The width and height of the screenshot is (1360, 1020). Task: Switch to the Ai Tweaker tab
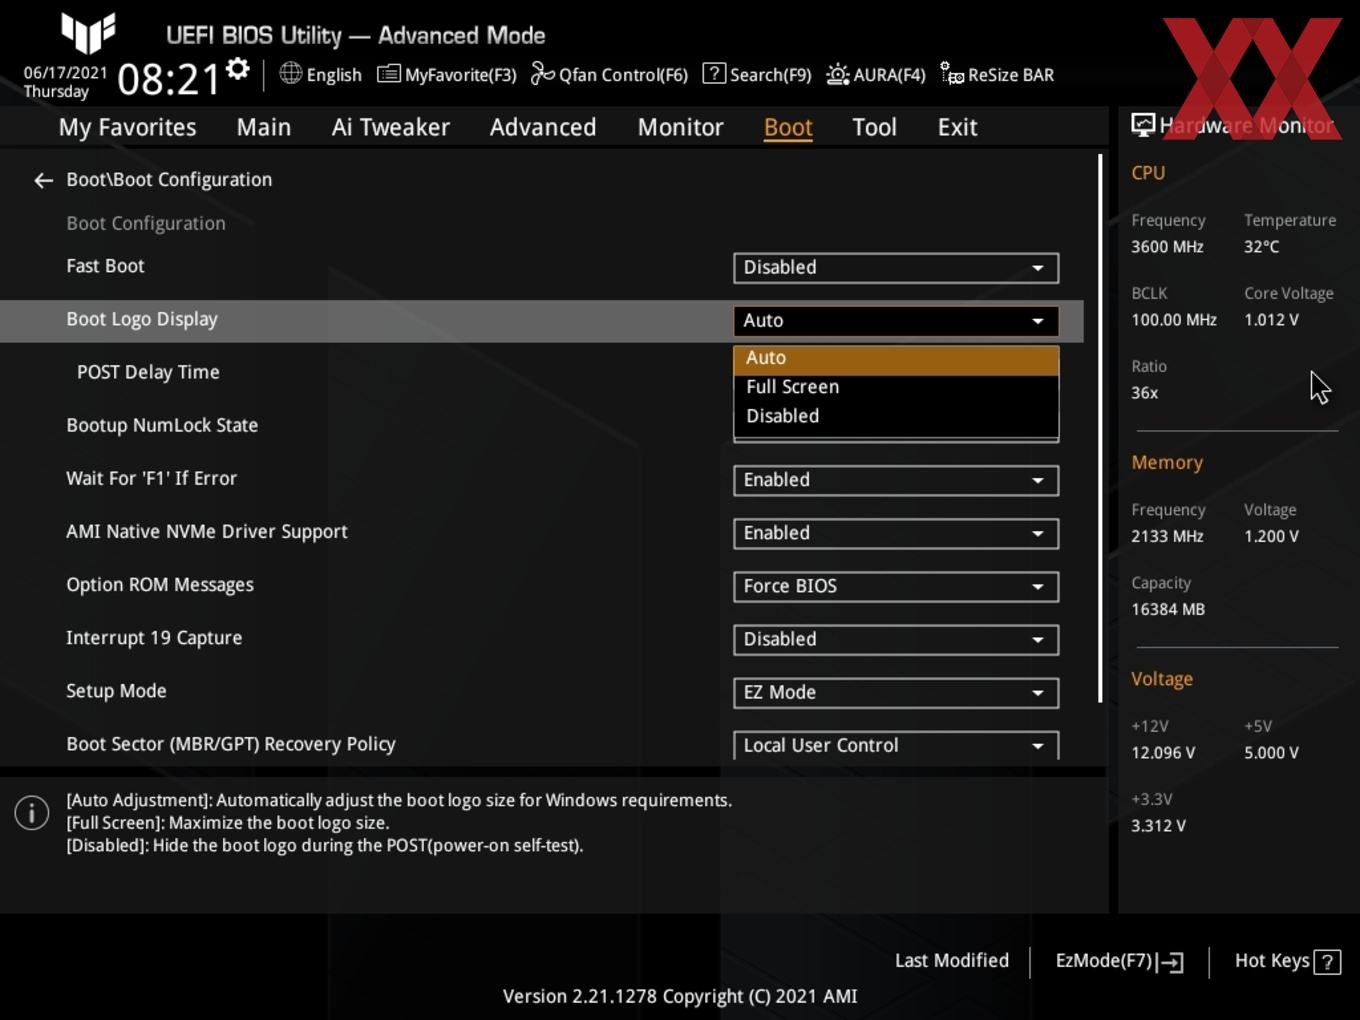point(391,127)
